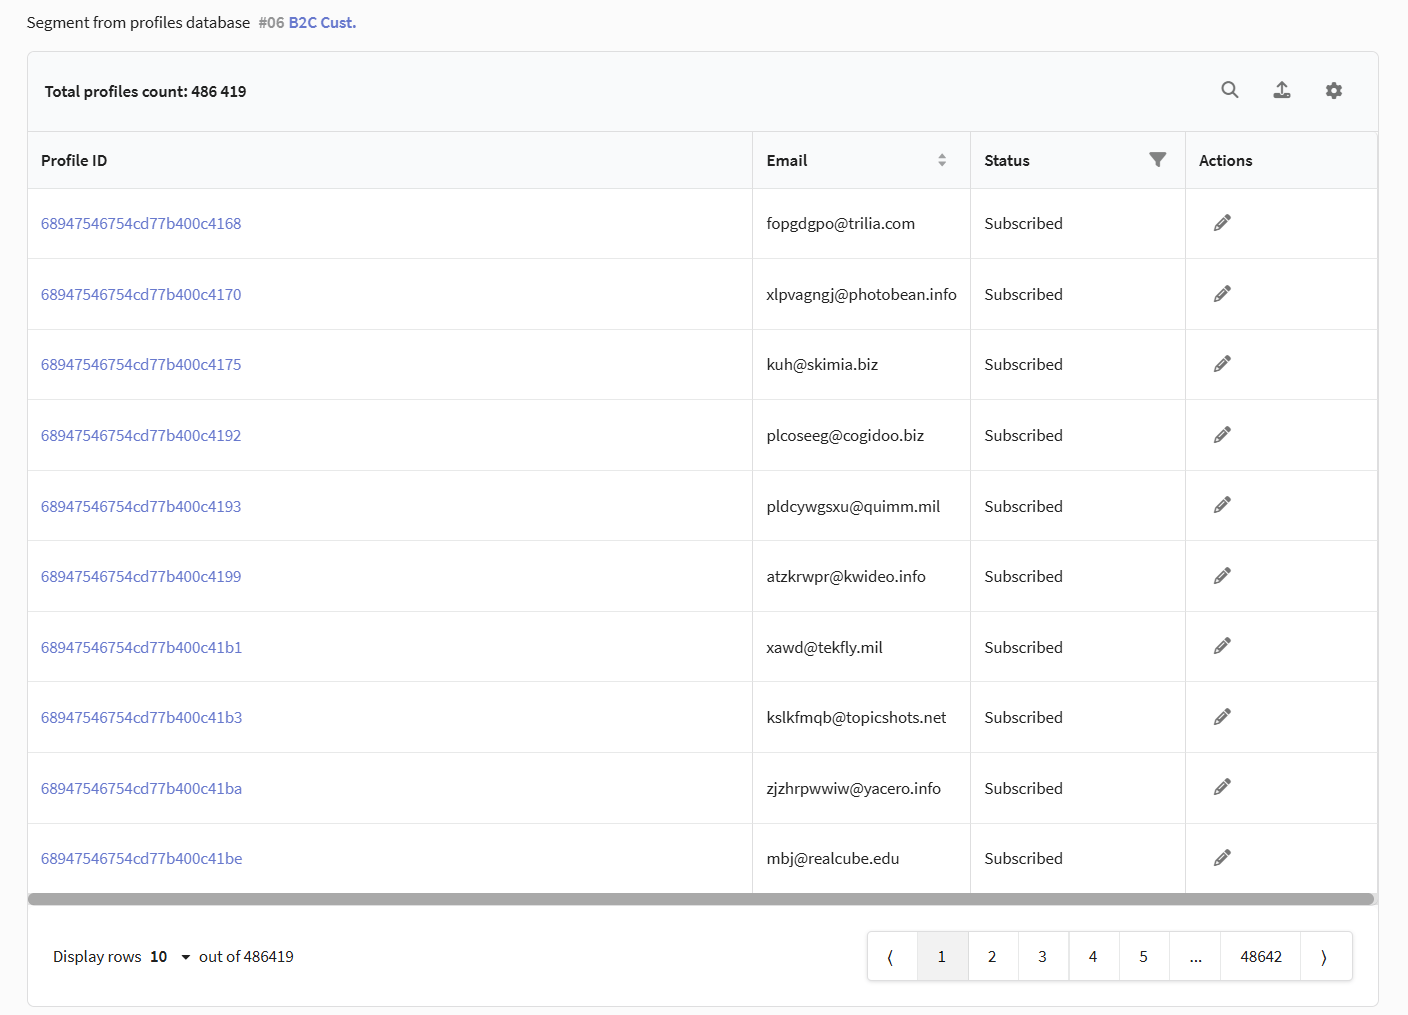Image resolution: width=1408 pixels, height=1015 pixels.
Task: Click the export upload icon
Action: [1282, 90]
